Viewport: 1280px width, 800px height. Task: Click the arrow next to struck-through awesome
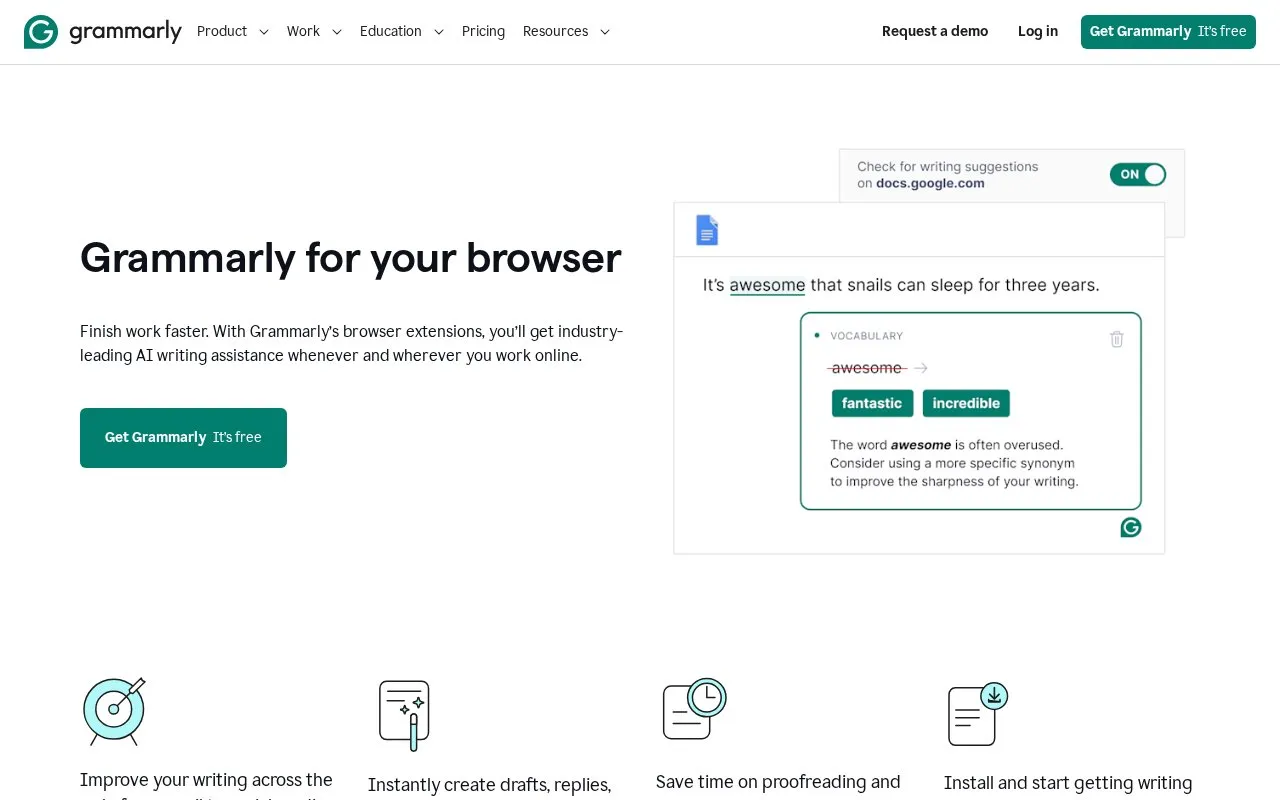pos(921,368)
